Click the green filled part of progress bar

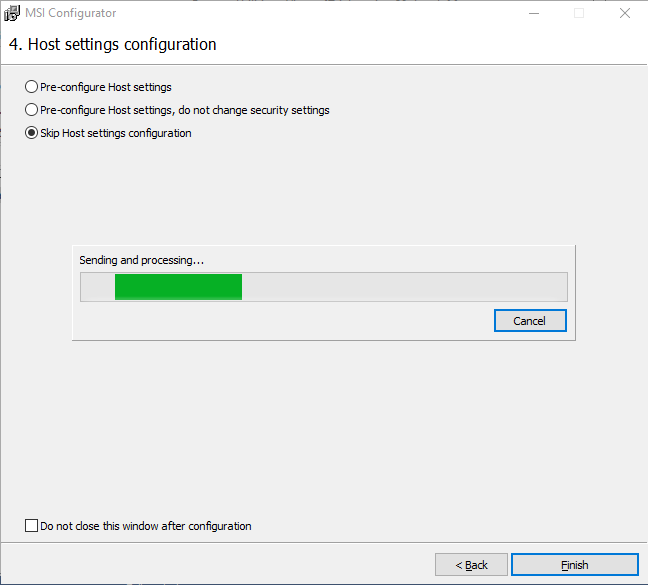178,287
